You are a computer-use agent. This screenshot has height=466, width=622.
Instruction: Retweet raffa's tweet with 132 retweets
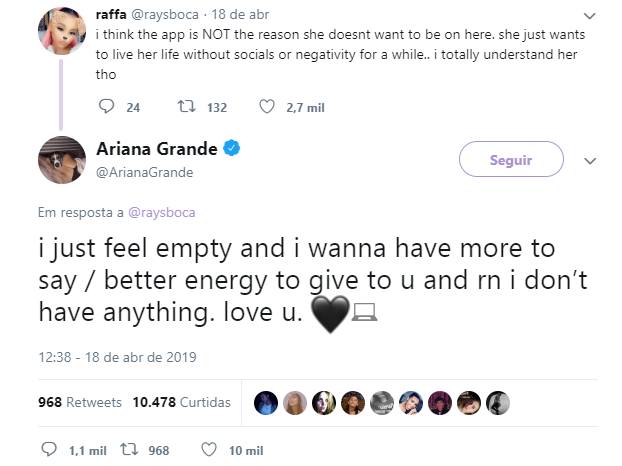coord(186,106)
